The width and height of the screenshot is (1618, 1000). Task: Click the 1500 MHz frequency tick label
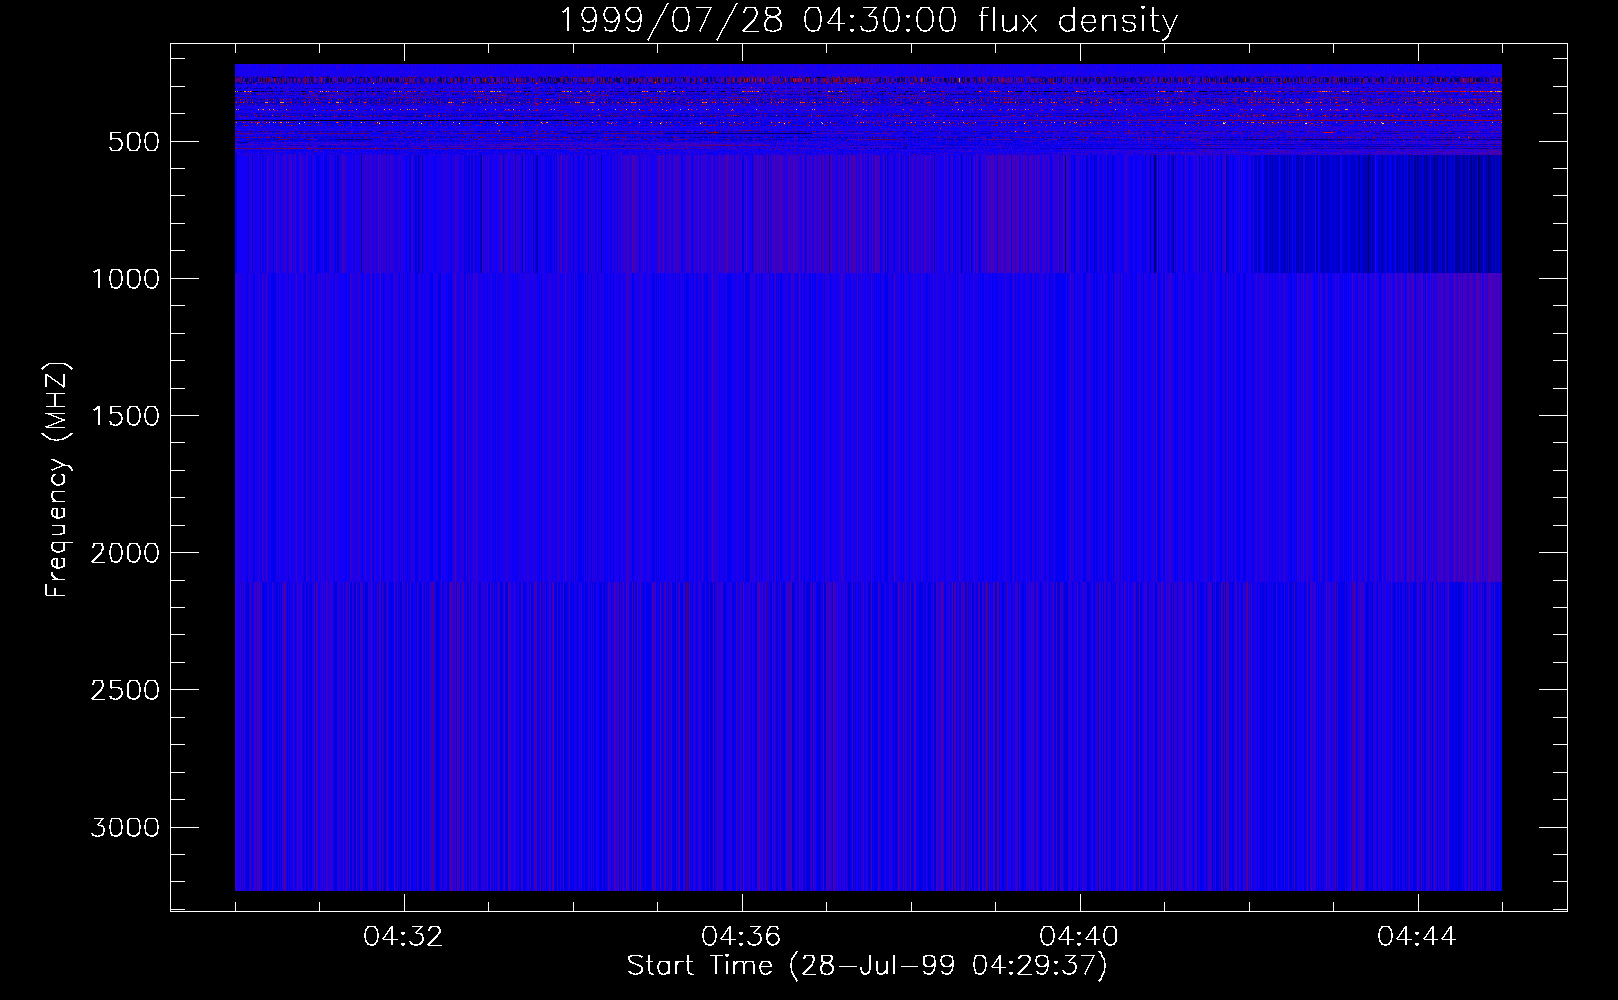pos(125,416)
